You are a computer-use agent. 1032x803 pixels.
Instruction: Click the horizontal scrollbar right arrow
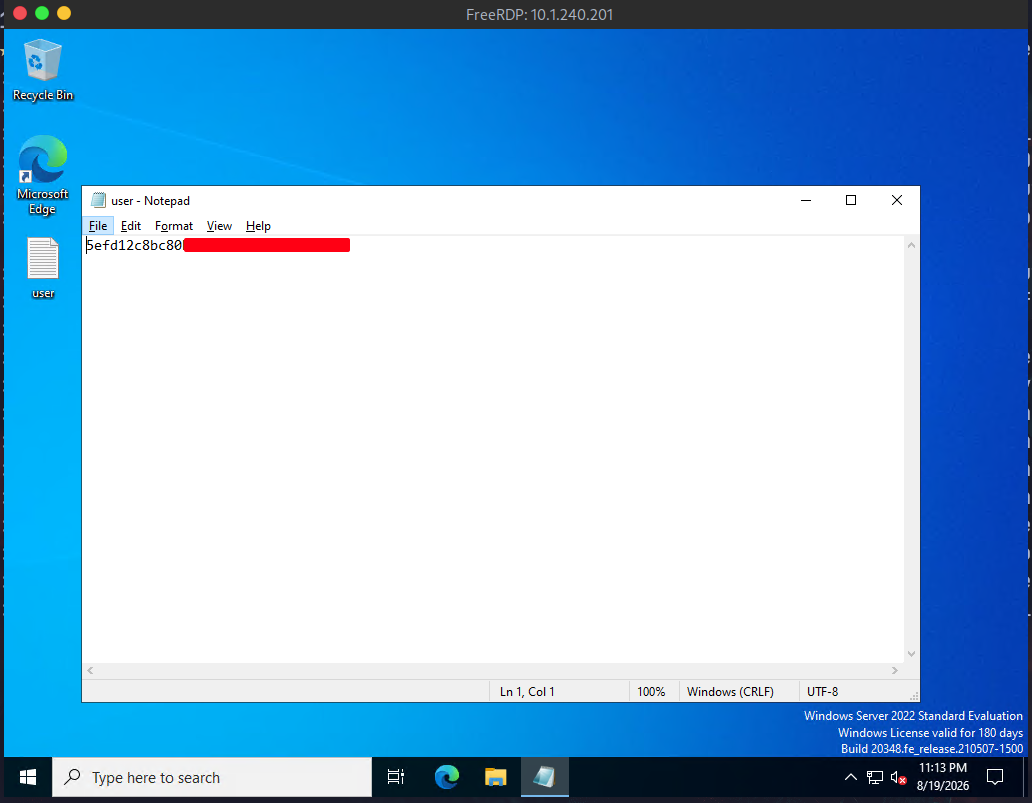[x=894, y=670]
